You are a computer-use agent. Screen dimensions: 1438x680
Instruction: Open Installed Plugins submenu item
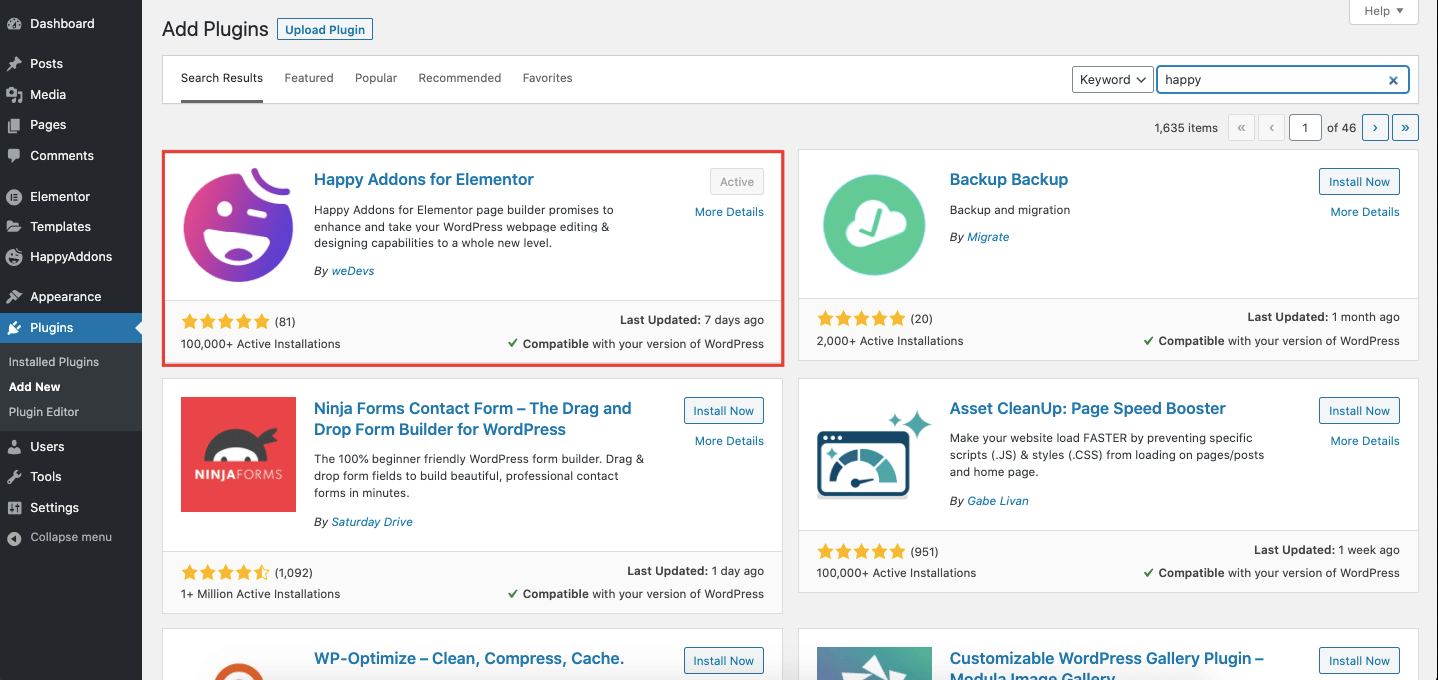[x=54, y=362]
